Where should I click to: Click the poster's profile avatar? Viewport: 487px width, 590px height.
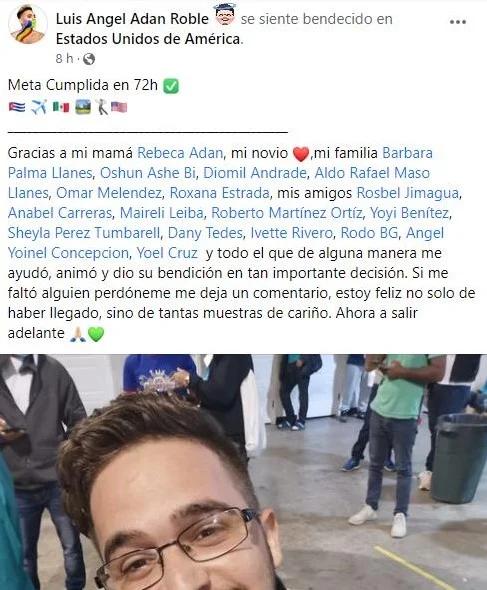[x=27, y=25]
